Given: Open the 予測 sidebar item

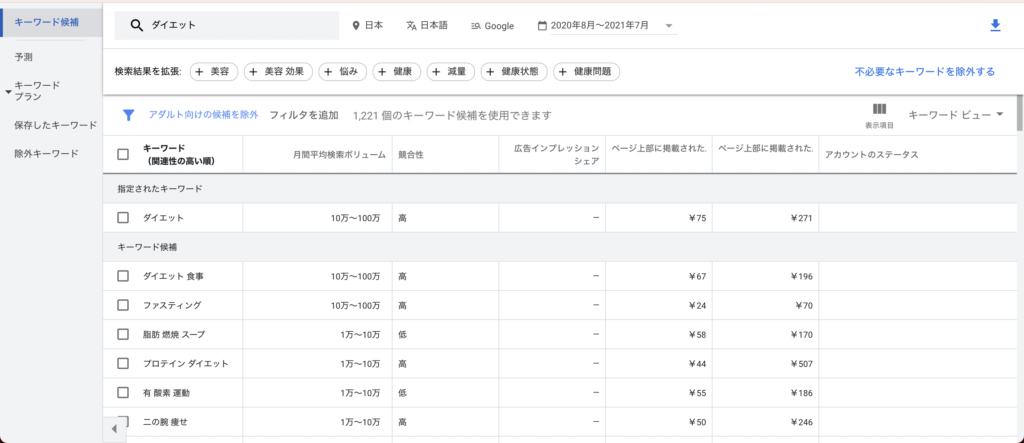Looking at the screenshot, I should pos(24,57).
